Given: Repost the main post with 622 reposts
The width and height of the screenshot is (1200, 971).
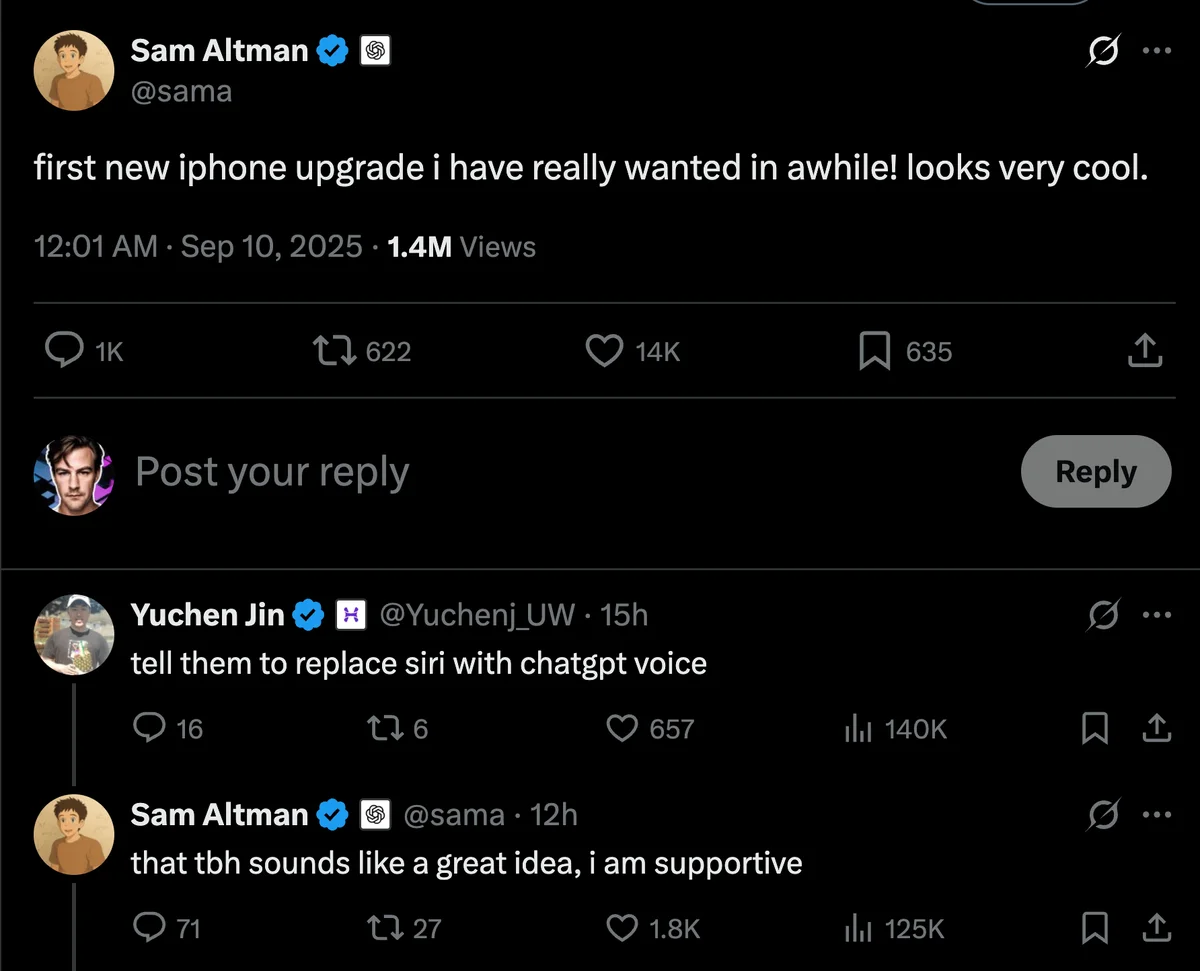Looking at the screenshot, I should 333,351.
